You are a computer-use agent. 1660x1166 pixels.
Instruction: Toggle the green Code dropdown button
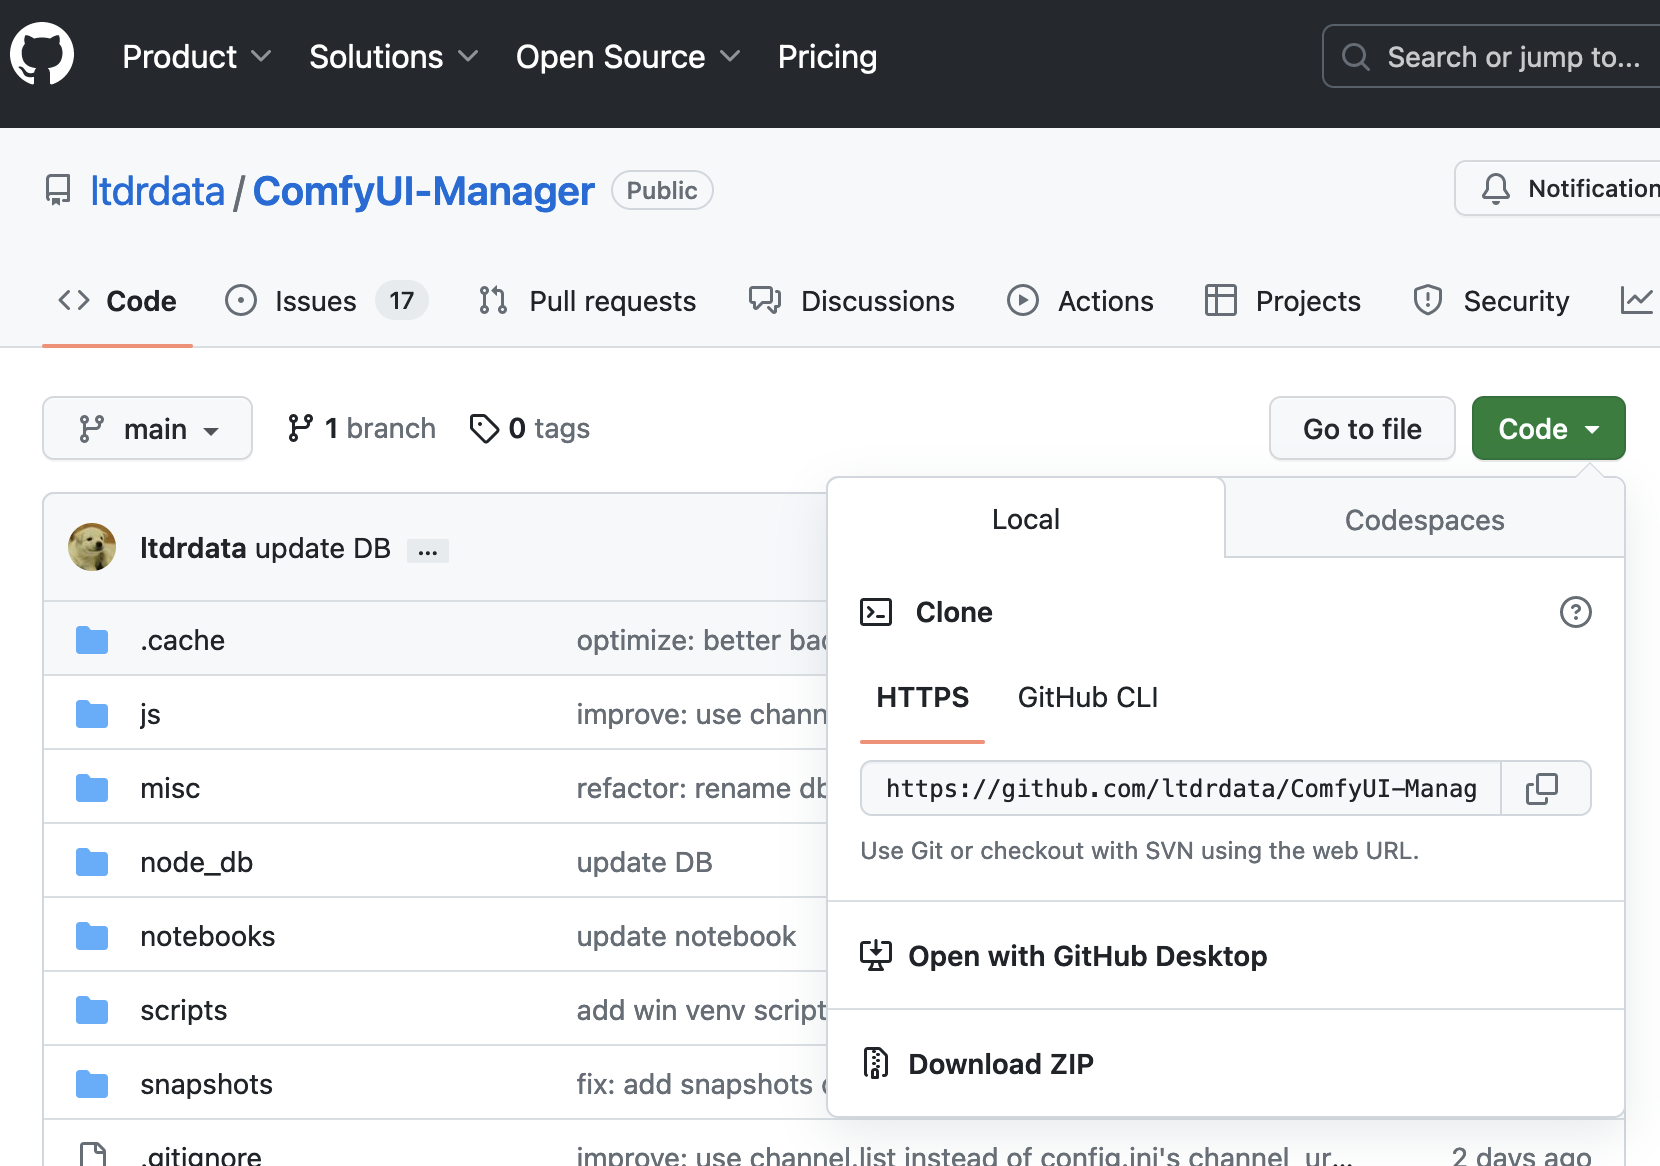(1548, 429)
